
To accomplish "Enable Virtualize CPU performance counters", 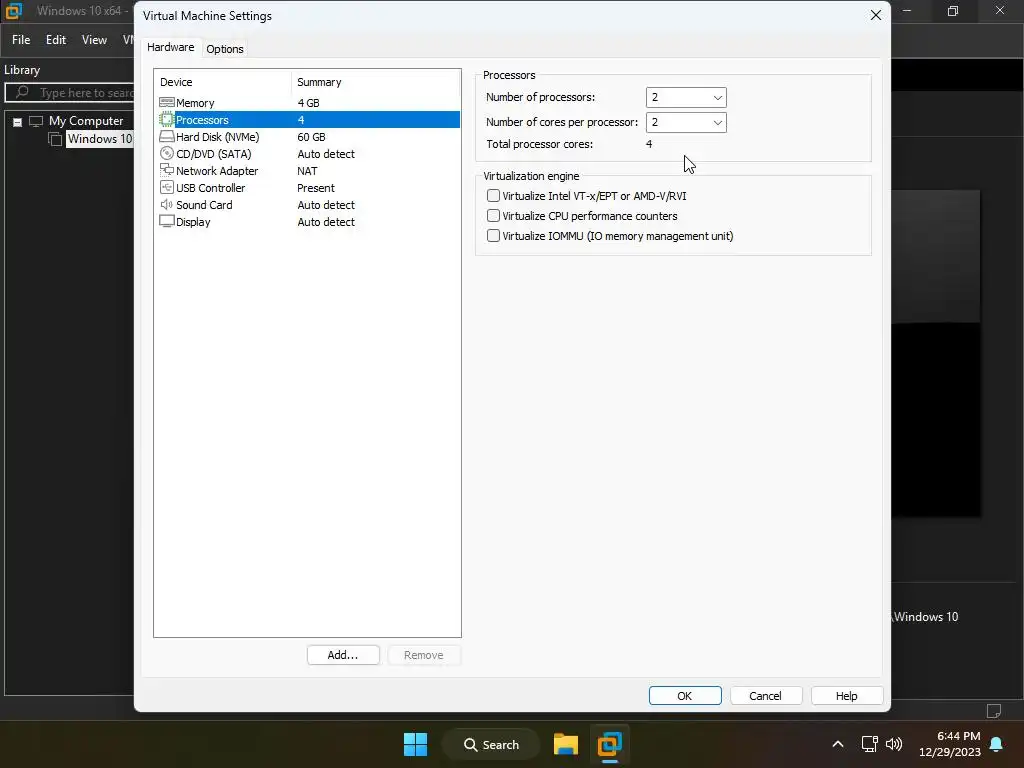I will [x=494, y=216].
